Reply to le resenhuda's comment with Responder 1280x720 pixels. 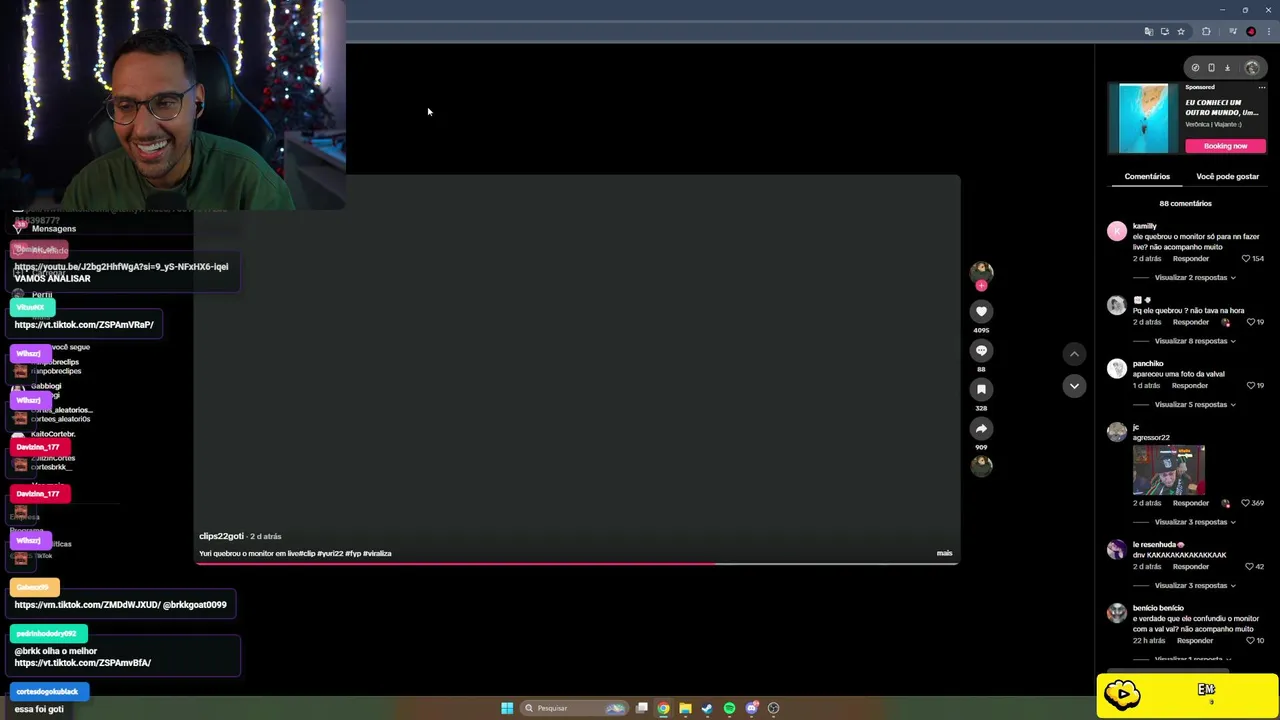tap(1191, 567)
